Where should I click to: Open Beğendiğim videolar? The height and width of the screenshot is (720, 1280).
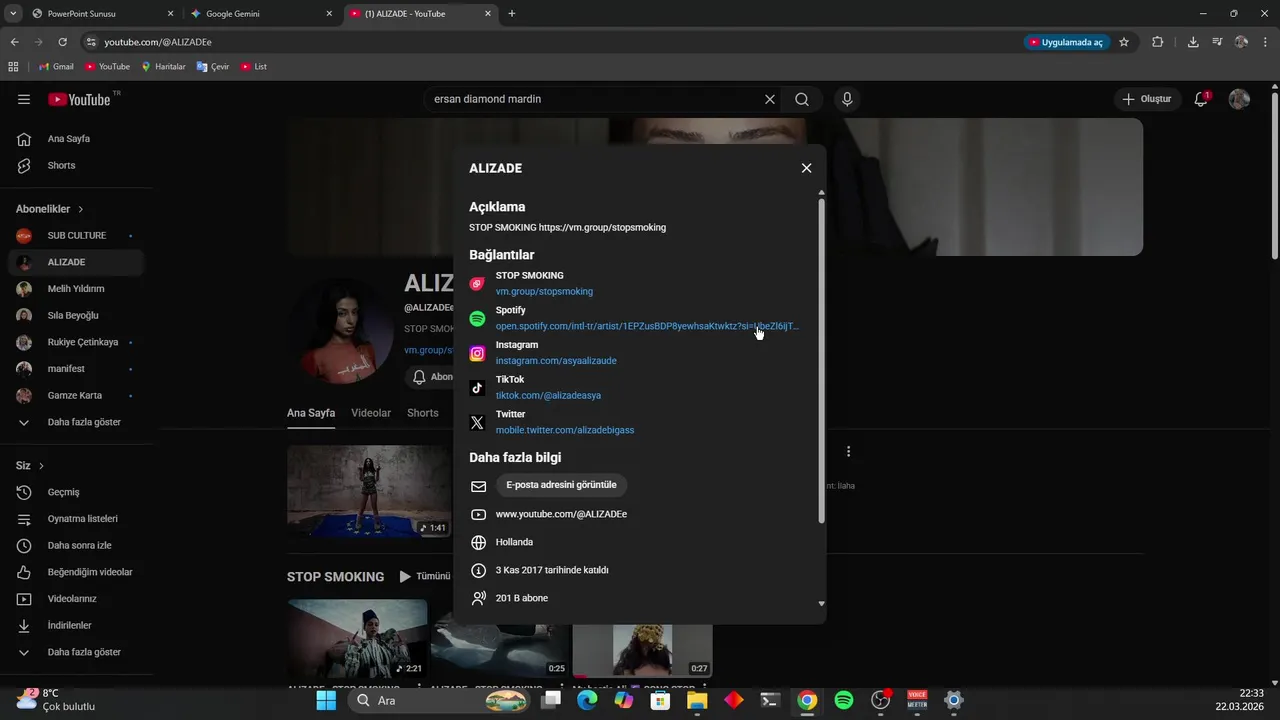click(76, 572)
